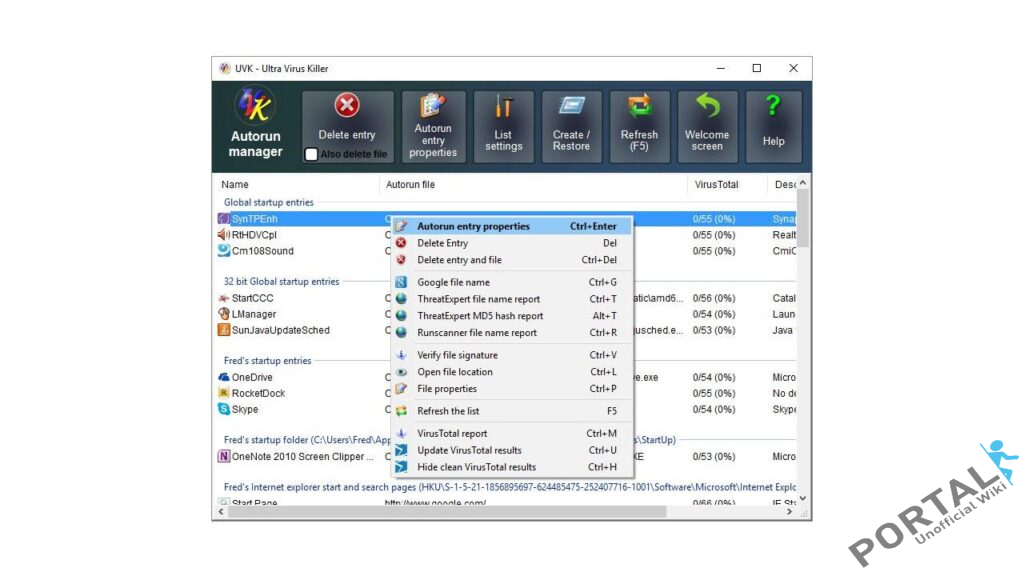Click the 0/53 (0%) value for SunJavaUpdateSched

point(714,330)
